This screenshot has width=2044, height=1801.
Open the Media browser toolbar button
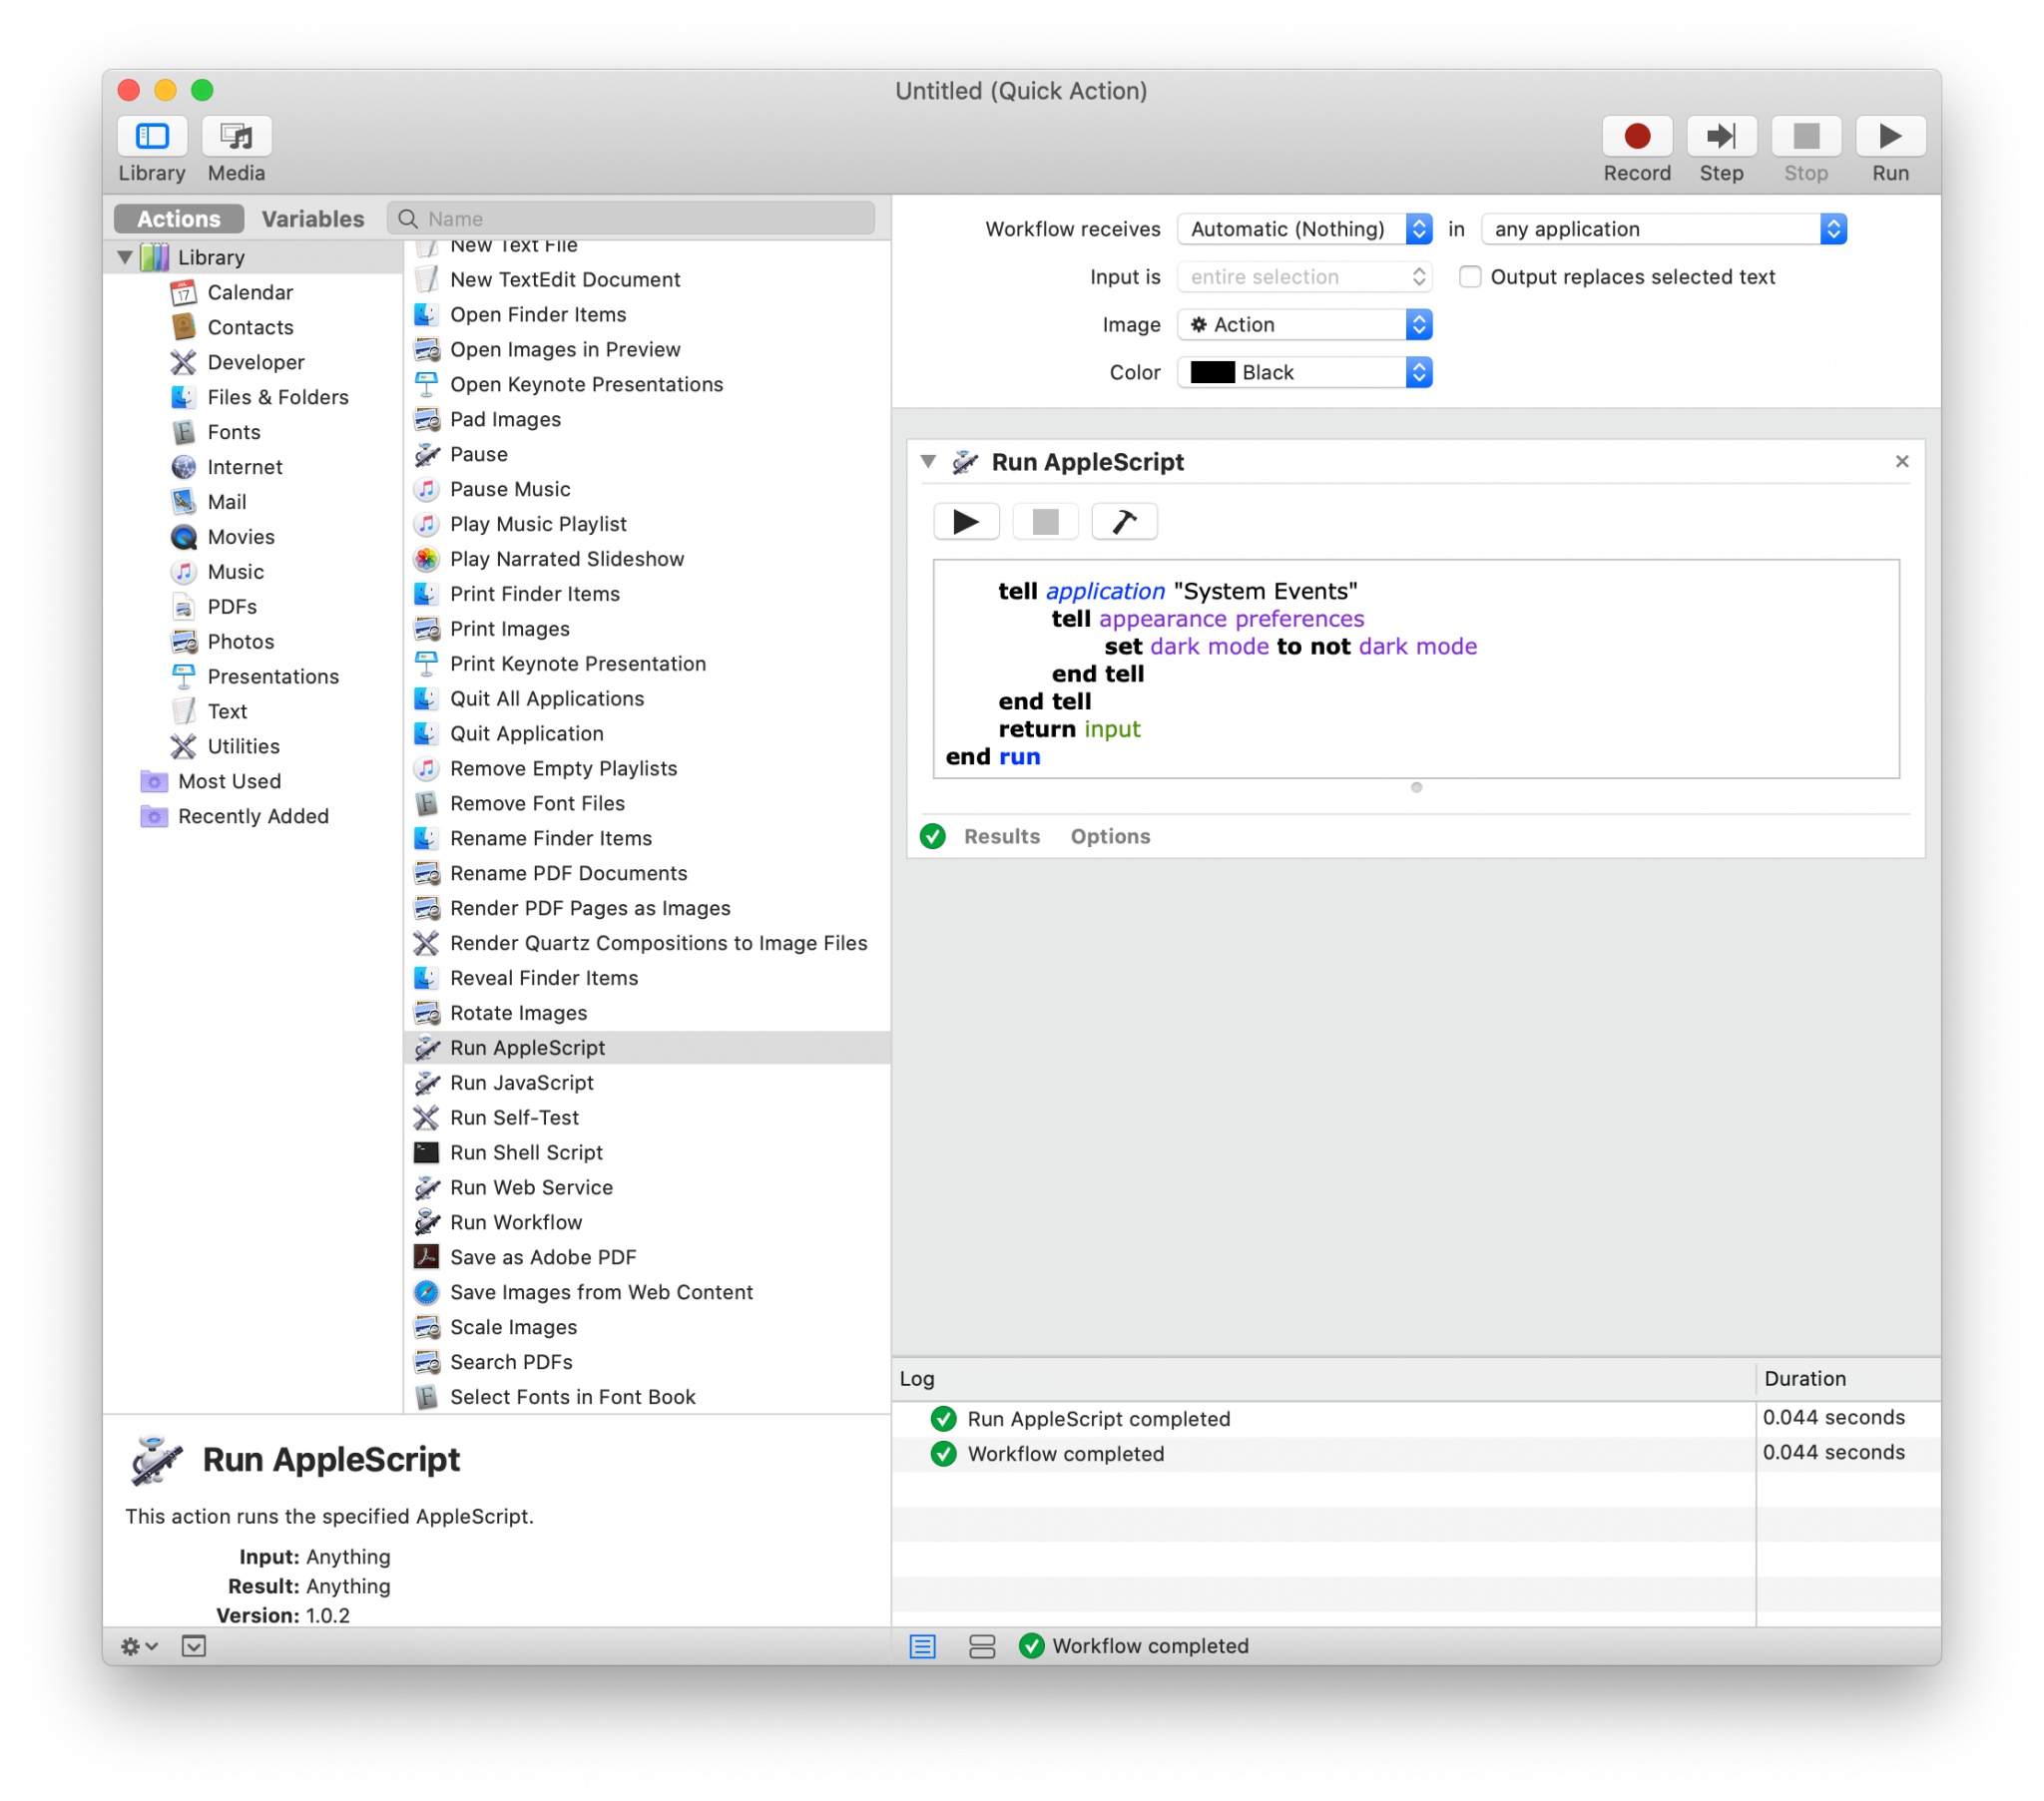[237, 136]
